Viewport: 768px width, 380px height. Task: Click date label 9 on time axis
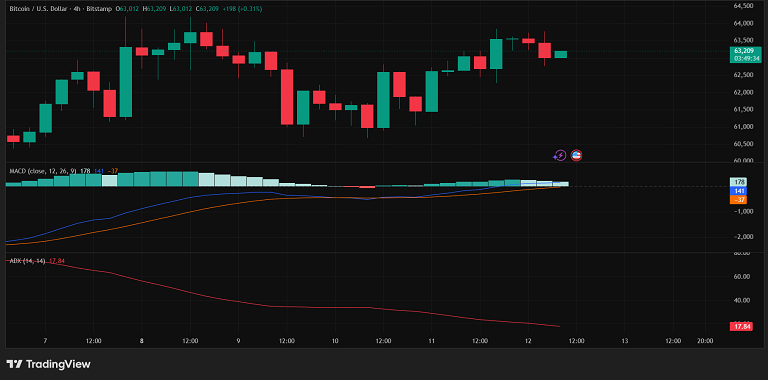pyautogui.click(x=238, y=341)
